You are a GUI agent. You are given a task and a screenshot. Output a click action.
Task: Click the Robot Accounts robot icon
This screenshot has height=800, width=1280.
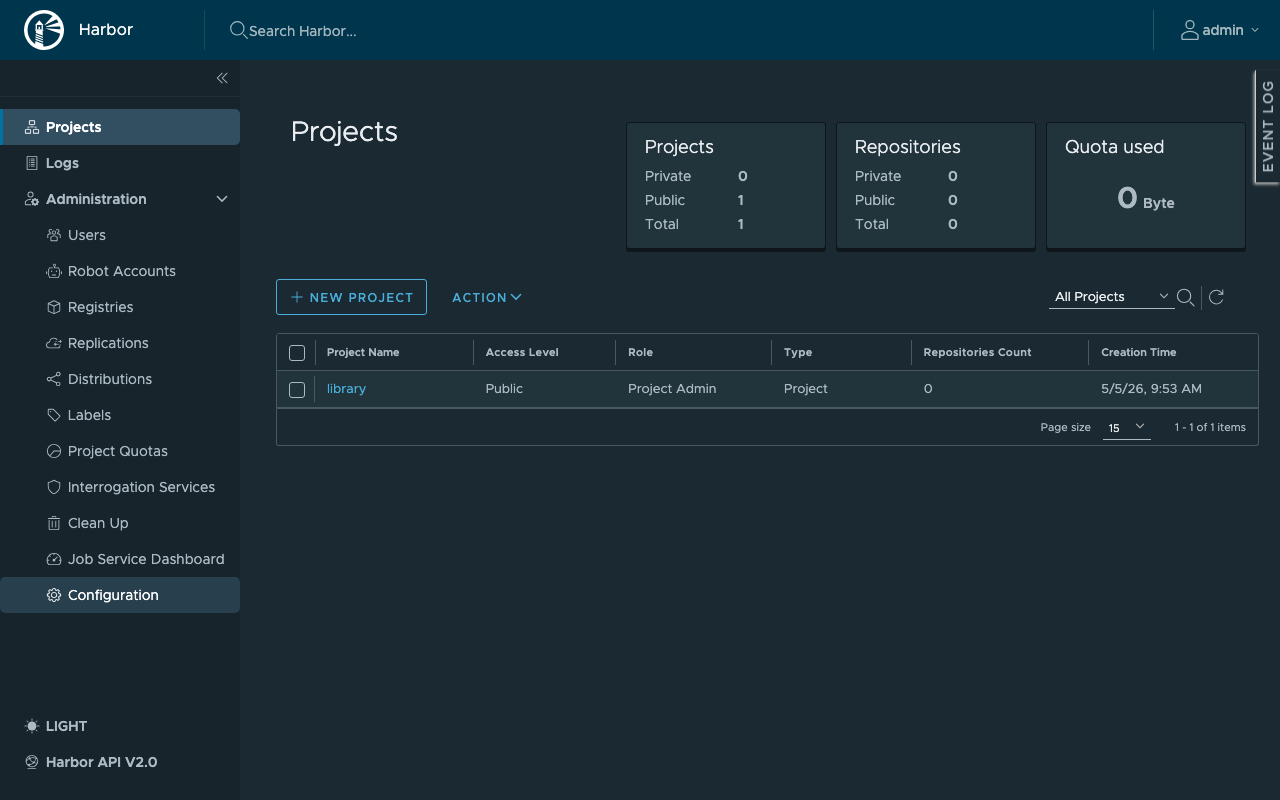coord(54,271)
